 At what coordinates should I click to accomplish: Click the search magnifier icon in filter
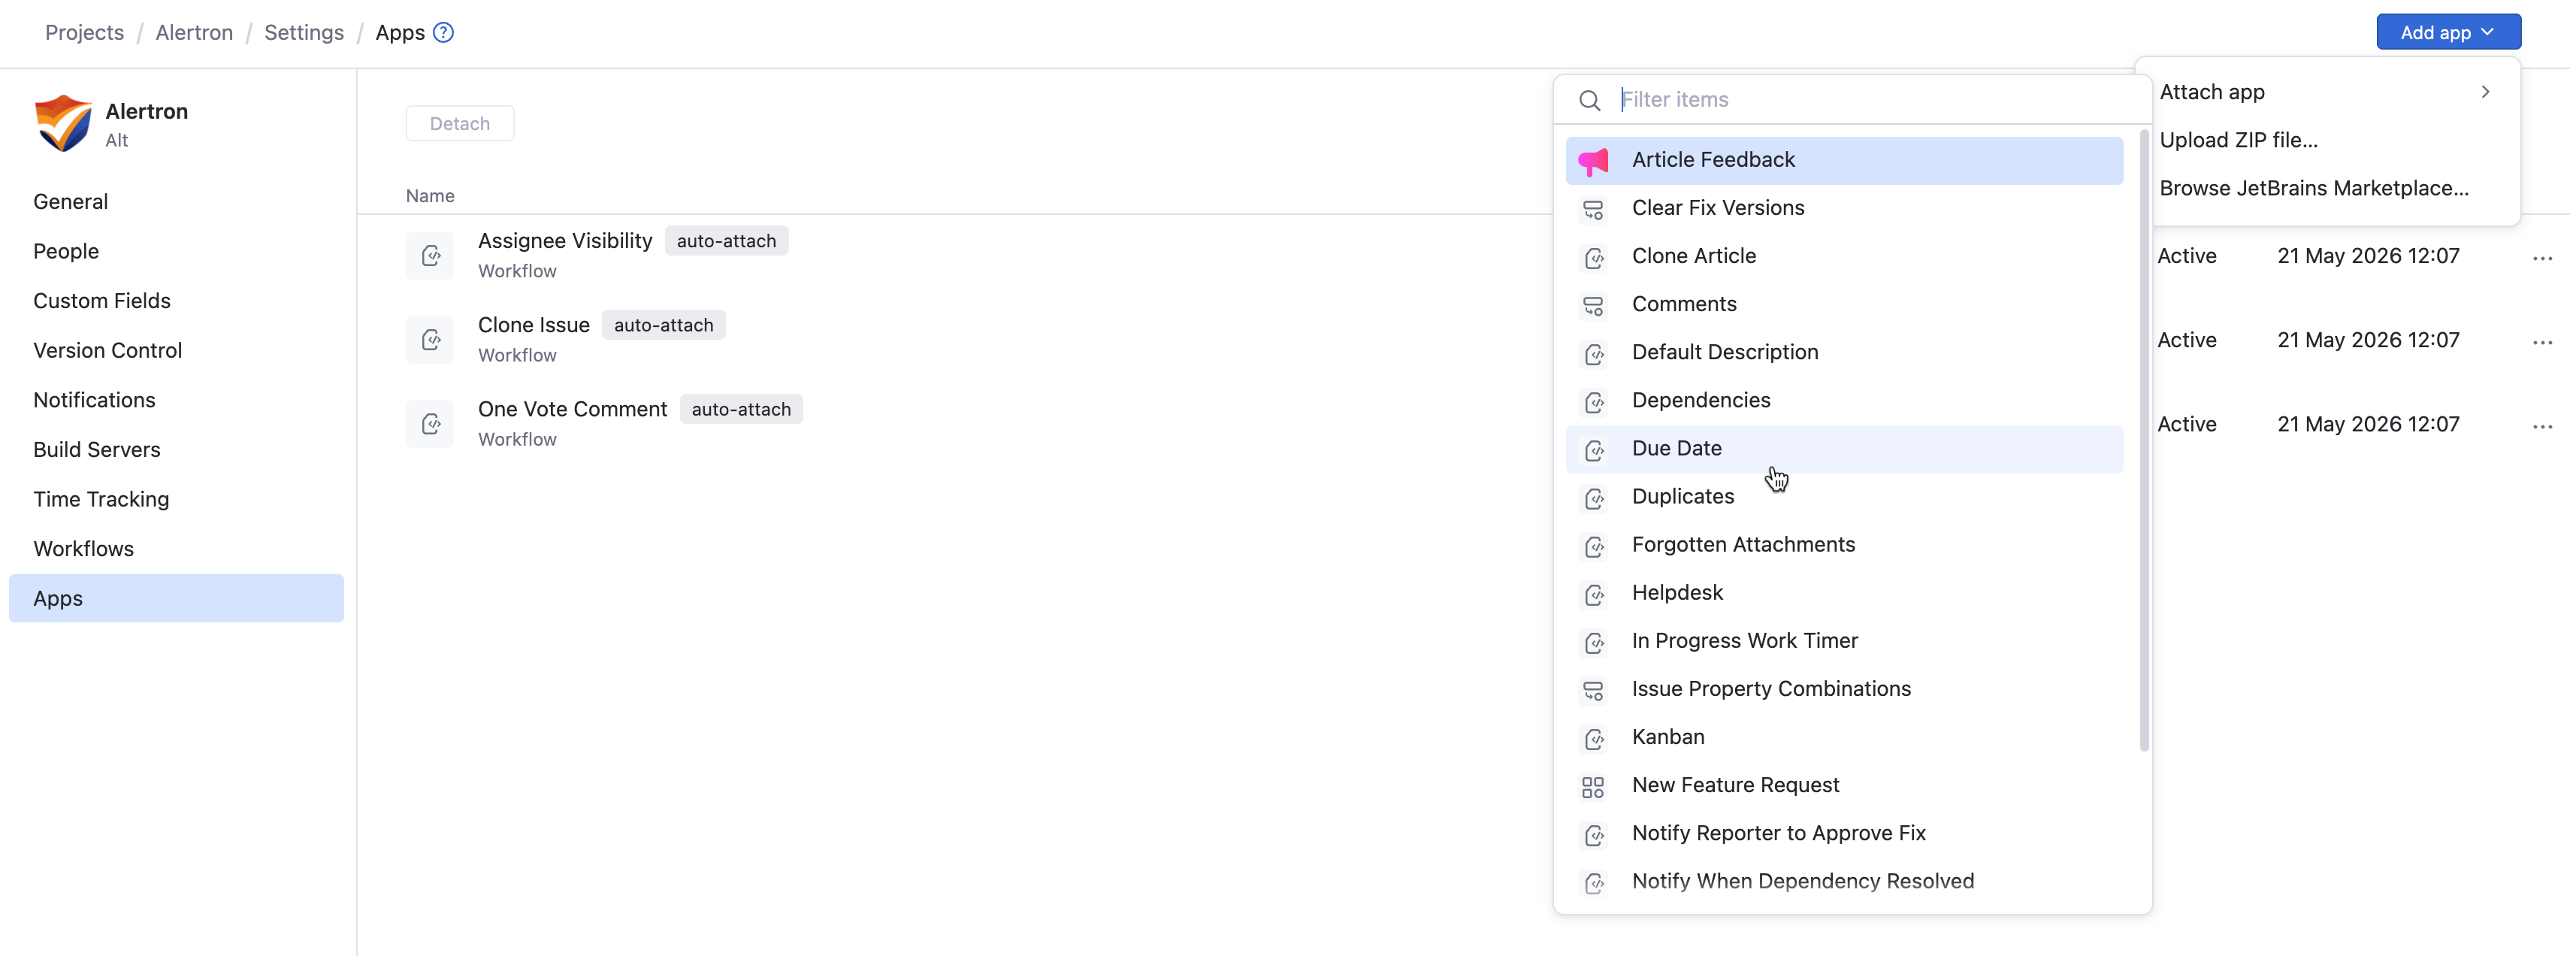point(1589,100)
